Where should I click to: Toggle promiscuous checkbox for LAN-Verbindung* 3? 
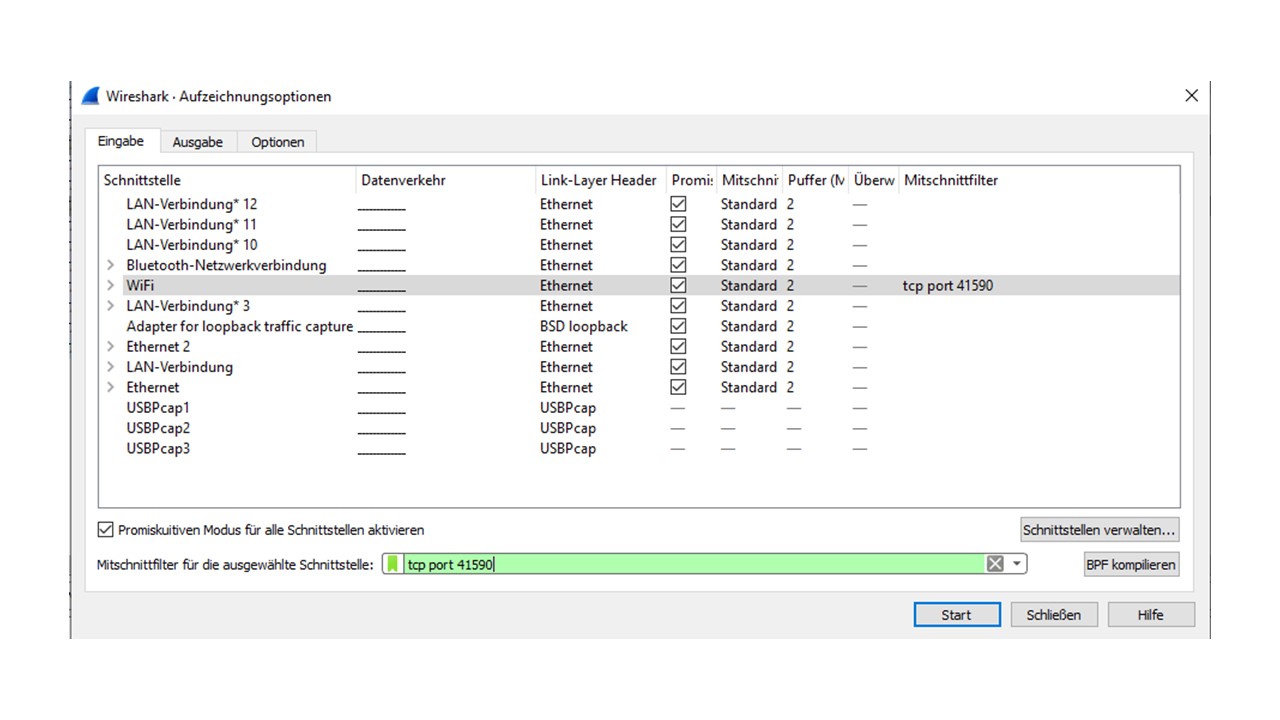pos(678,306)
